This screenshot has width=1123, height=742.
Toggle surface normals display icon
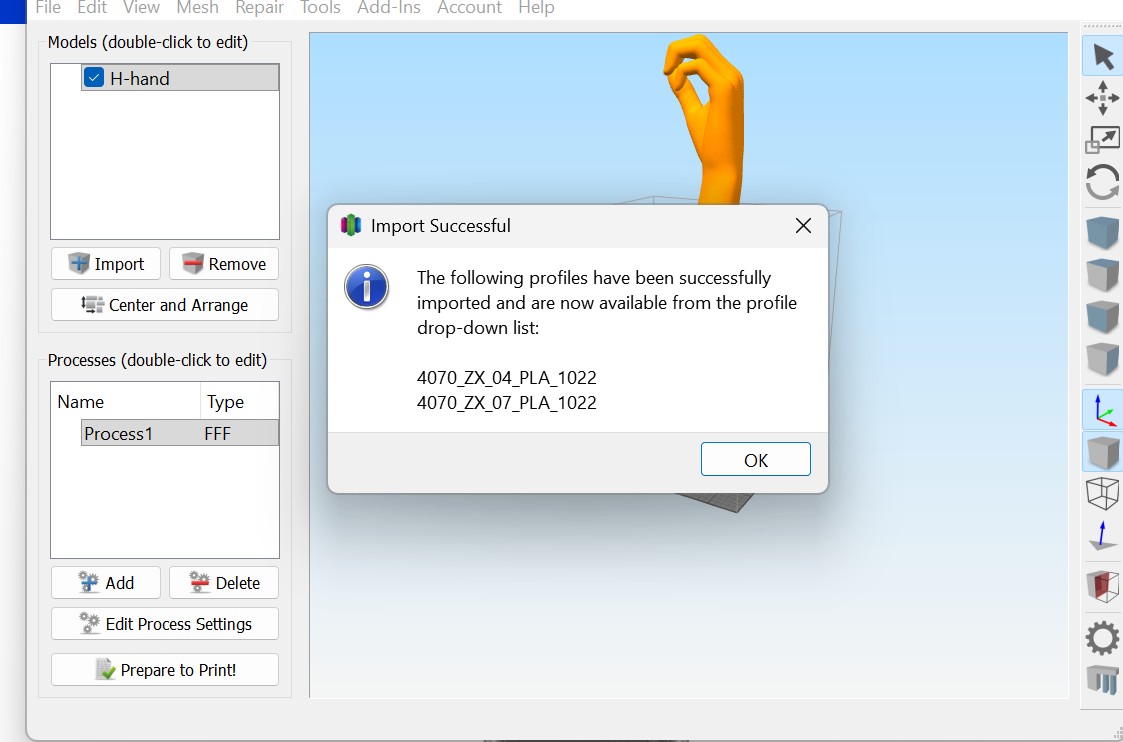pos(1102,536)
